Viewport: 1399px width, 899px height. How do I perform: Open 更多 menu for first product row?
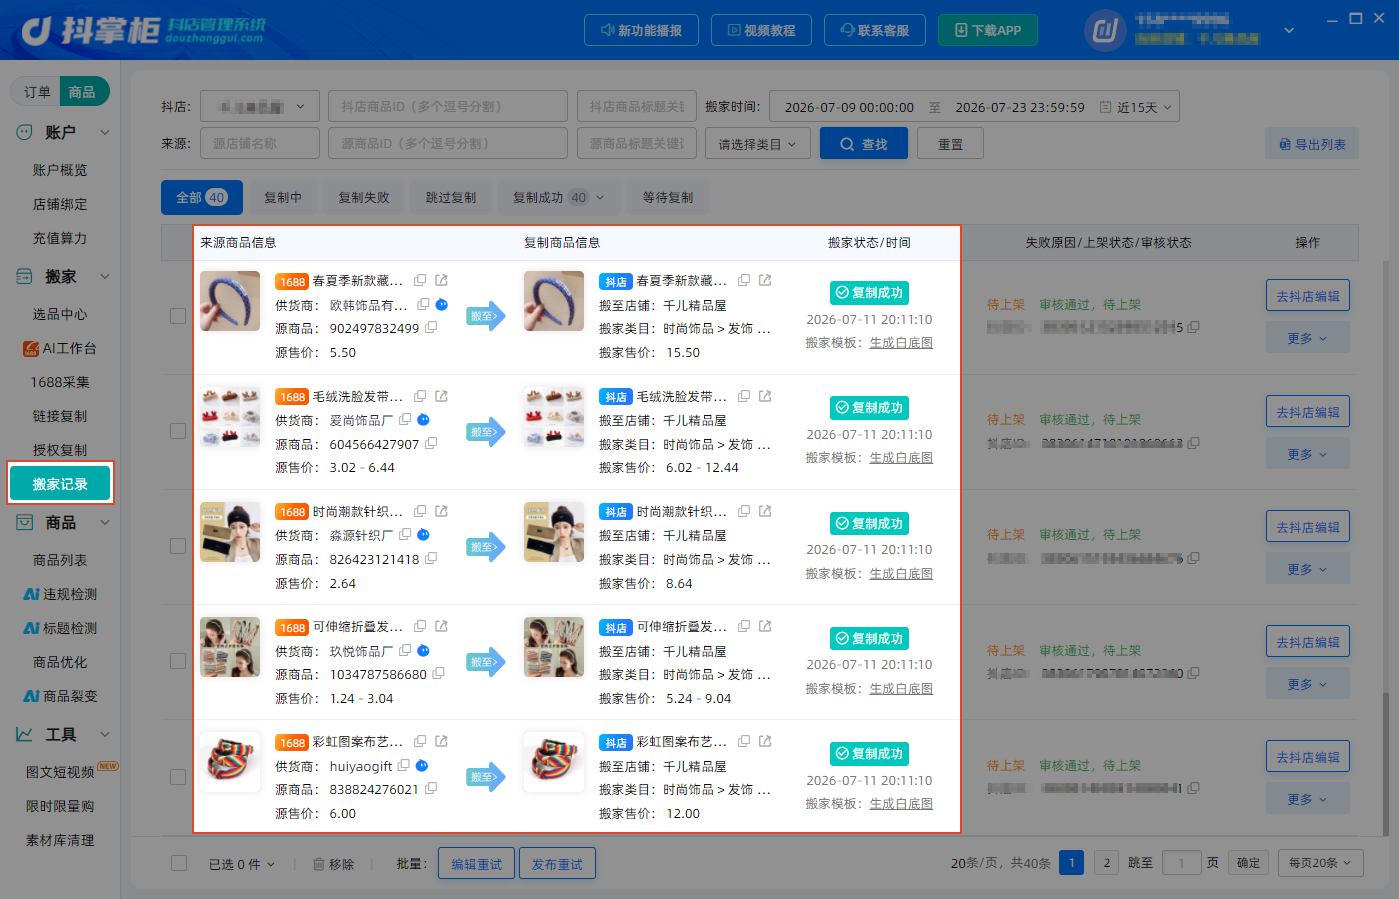[x=1307, y=338]
